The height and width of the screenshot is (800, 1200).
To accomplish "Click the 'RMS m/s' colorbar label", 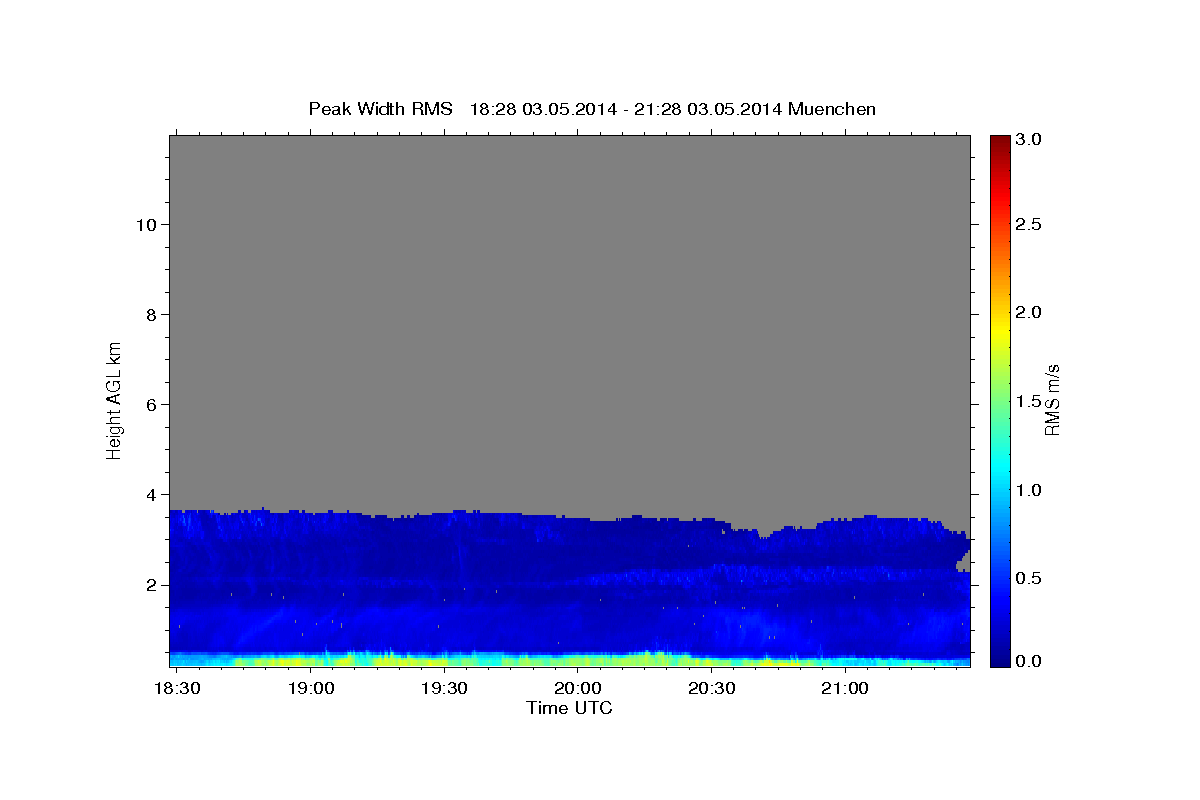I will (1051, 400).
